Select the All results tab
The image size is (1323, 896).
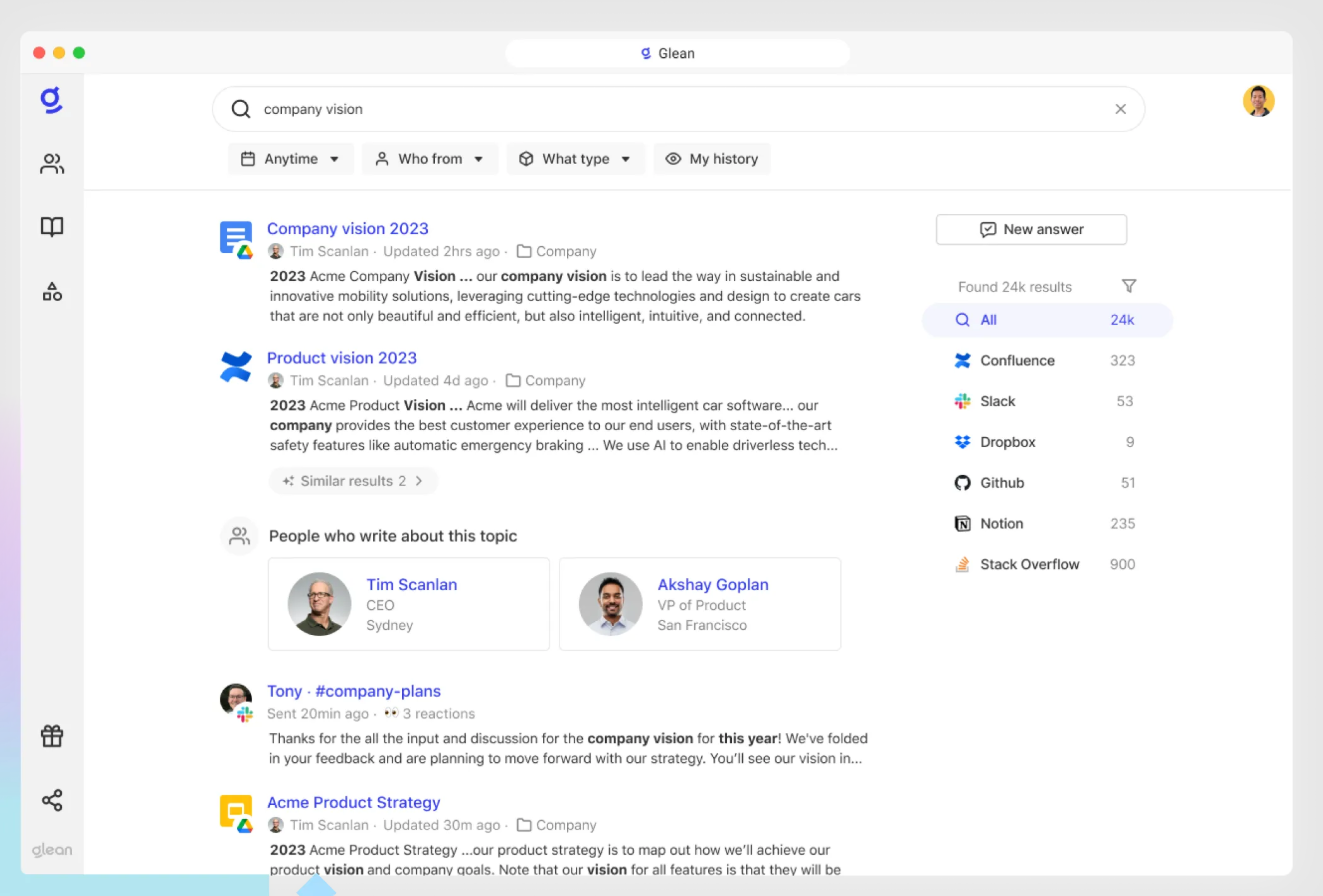[1047, 320]
